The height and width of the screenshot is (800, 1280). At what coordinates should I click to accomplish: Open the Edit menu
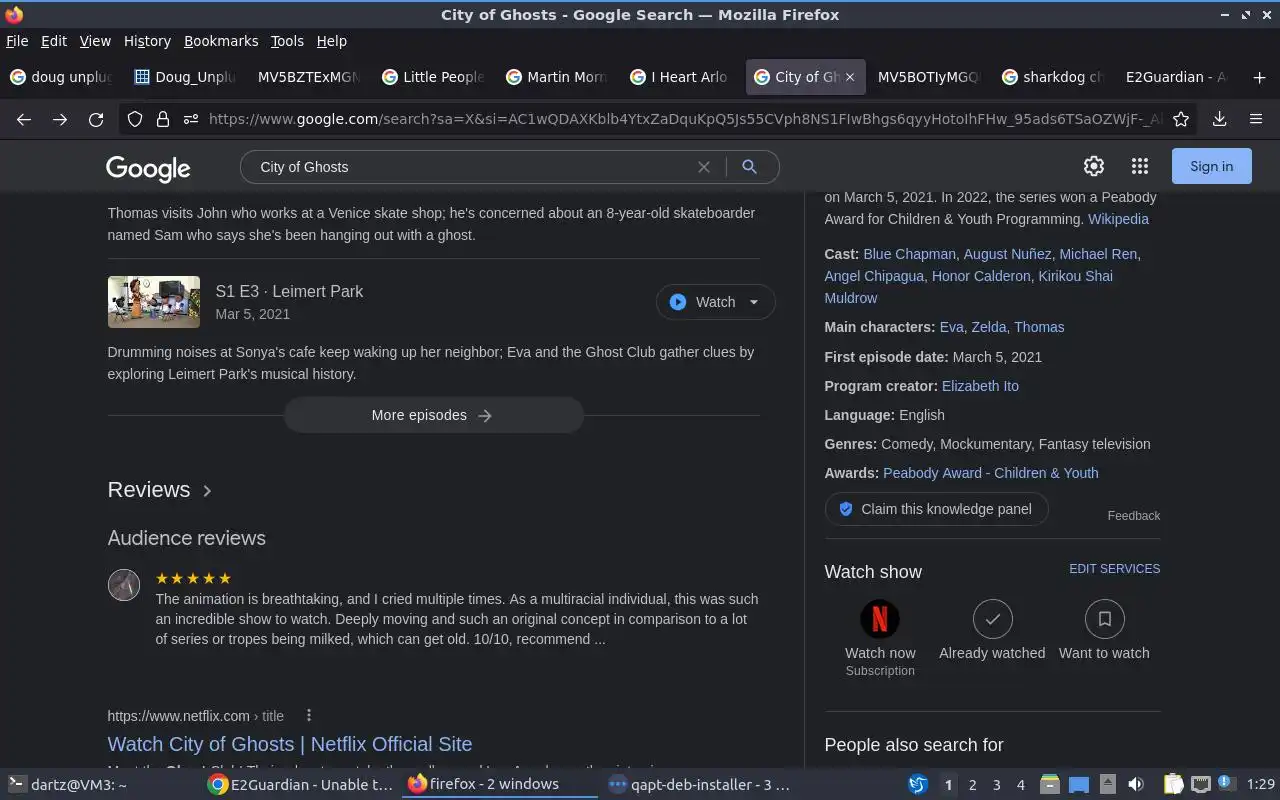[54, 41]
